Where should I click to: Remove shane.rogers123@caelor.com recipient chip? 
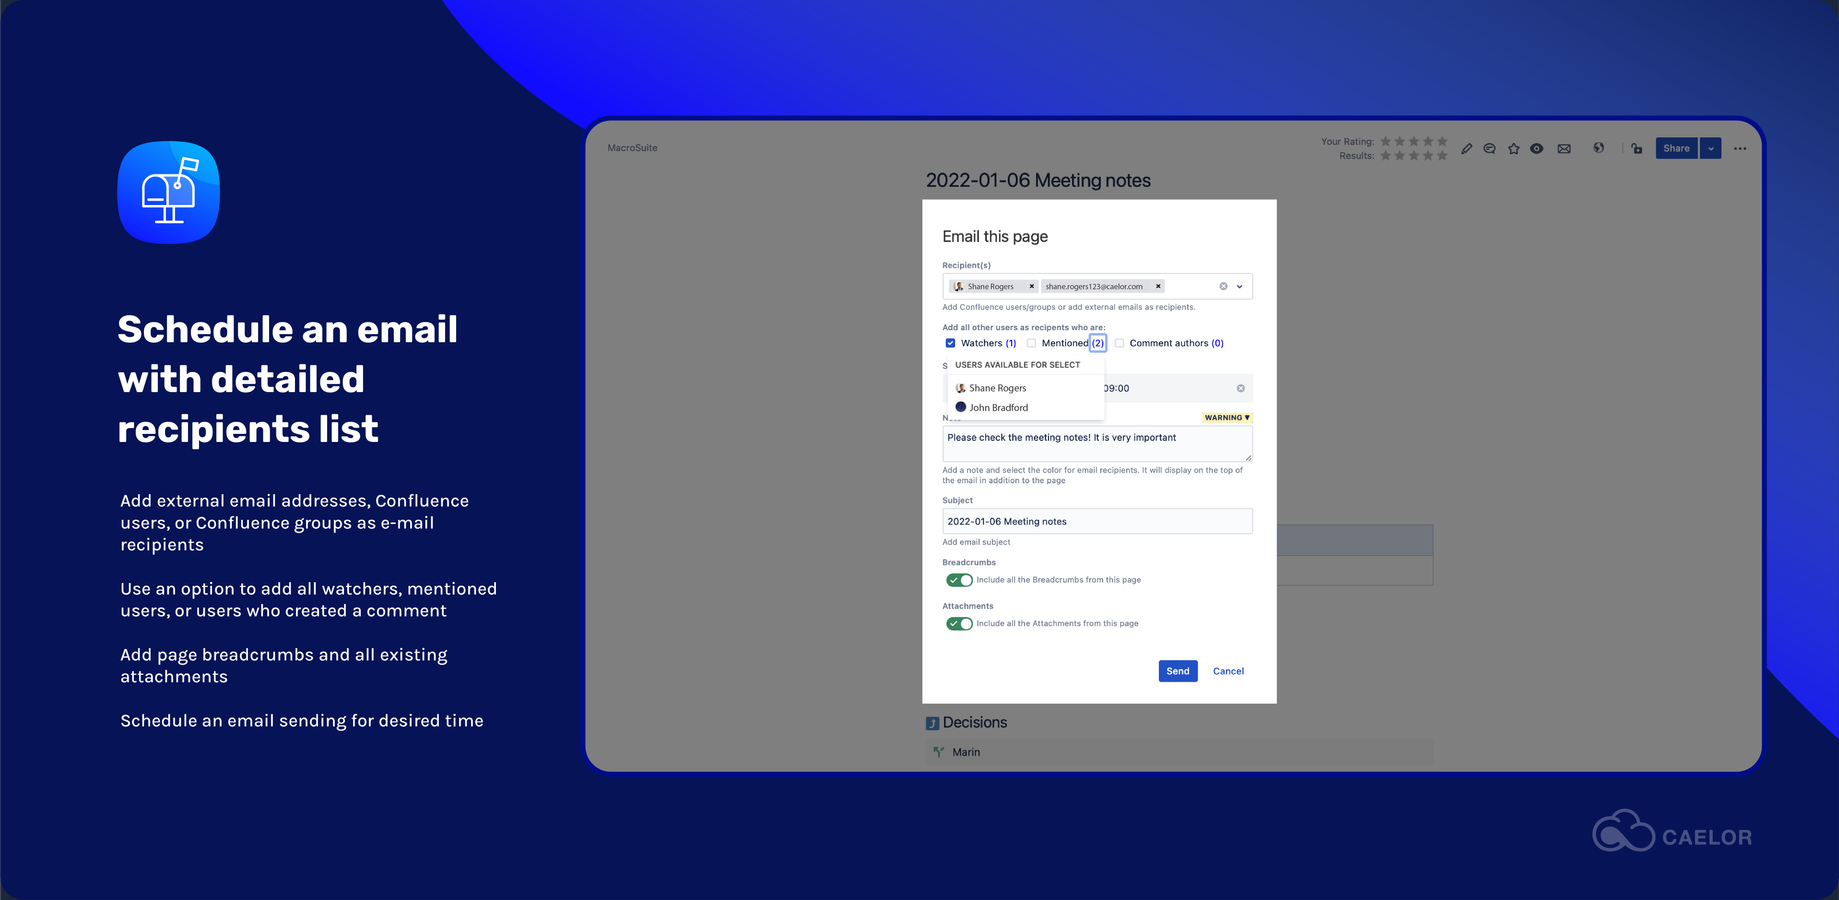tap(1158, 286)
